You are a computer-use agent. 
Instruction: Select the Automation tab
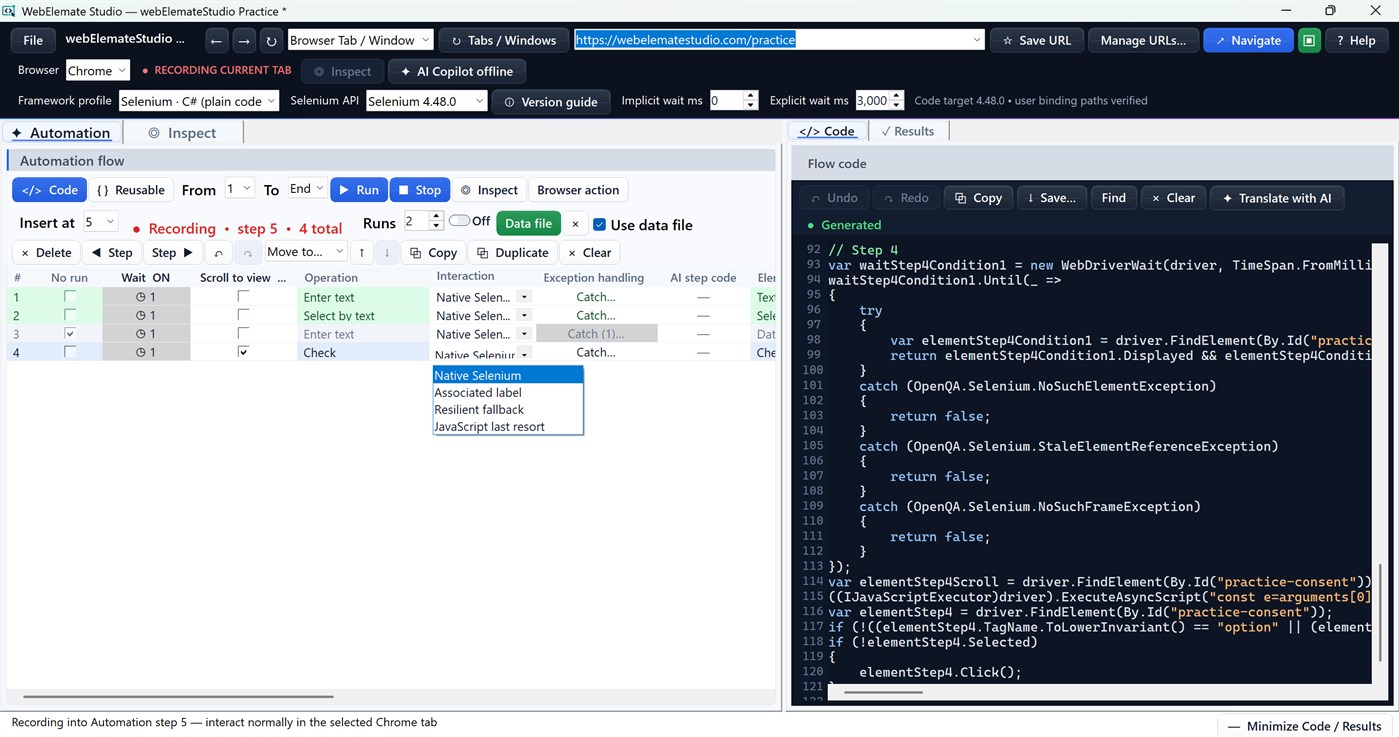pos(62,133)
